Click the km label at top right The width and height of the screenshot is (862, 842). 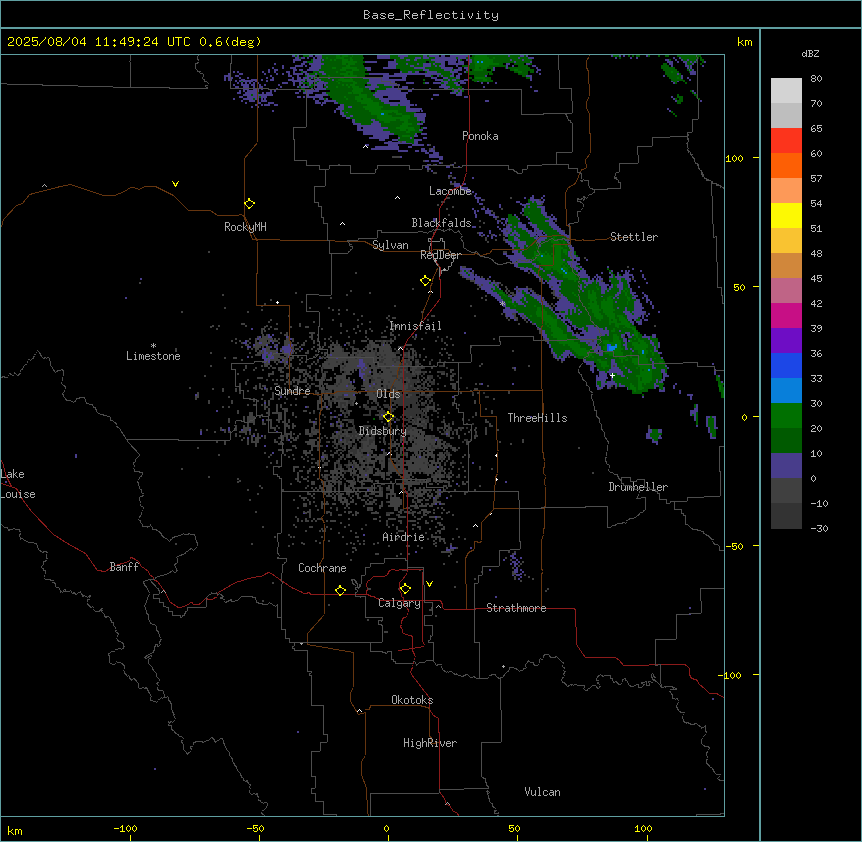744,42
